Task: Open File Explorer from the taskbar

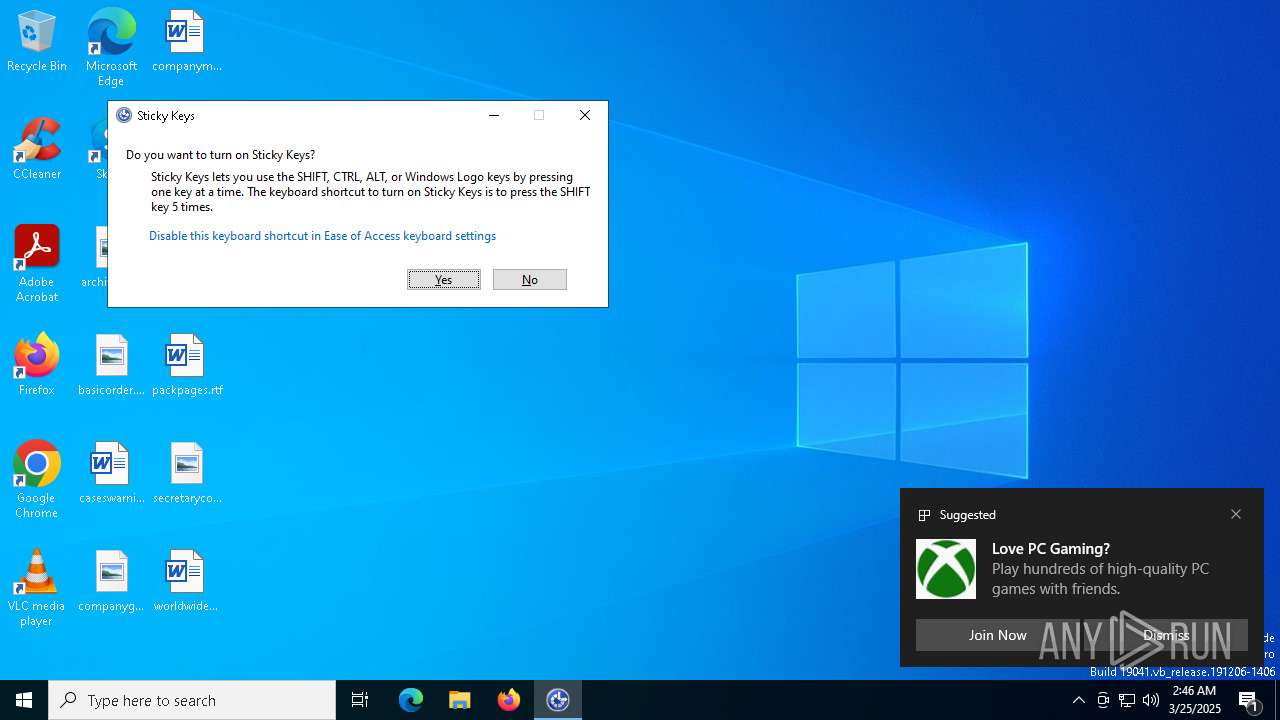Action: [460, 700]
